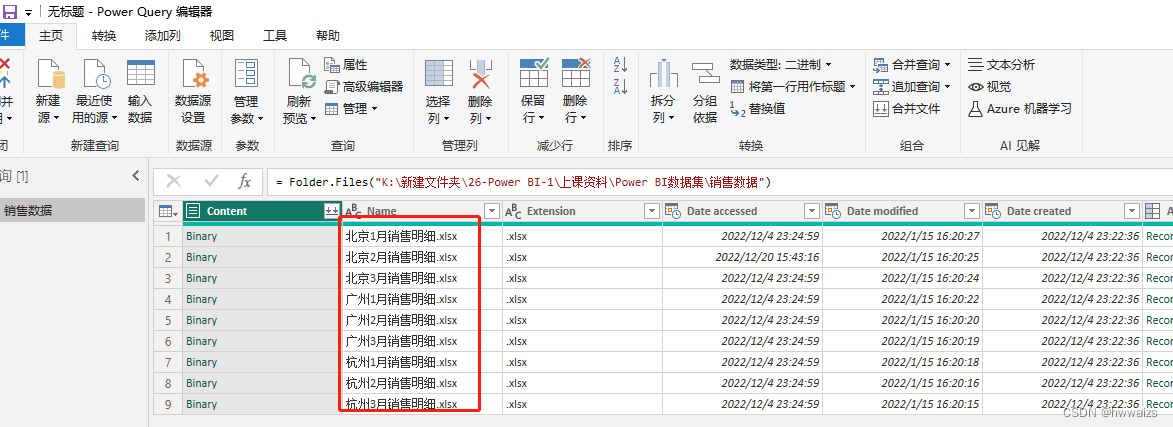Select 北京2月销售明细.xlsx cell

(422, 257)
